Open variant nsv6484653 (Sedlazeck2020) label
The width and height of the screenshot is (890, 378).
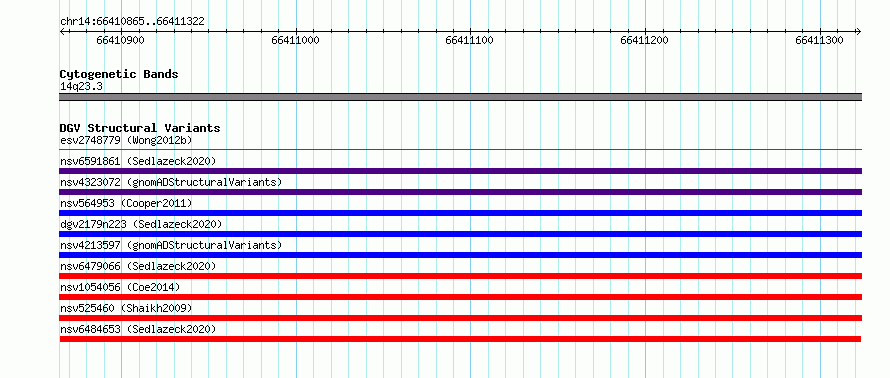[138, 329]
